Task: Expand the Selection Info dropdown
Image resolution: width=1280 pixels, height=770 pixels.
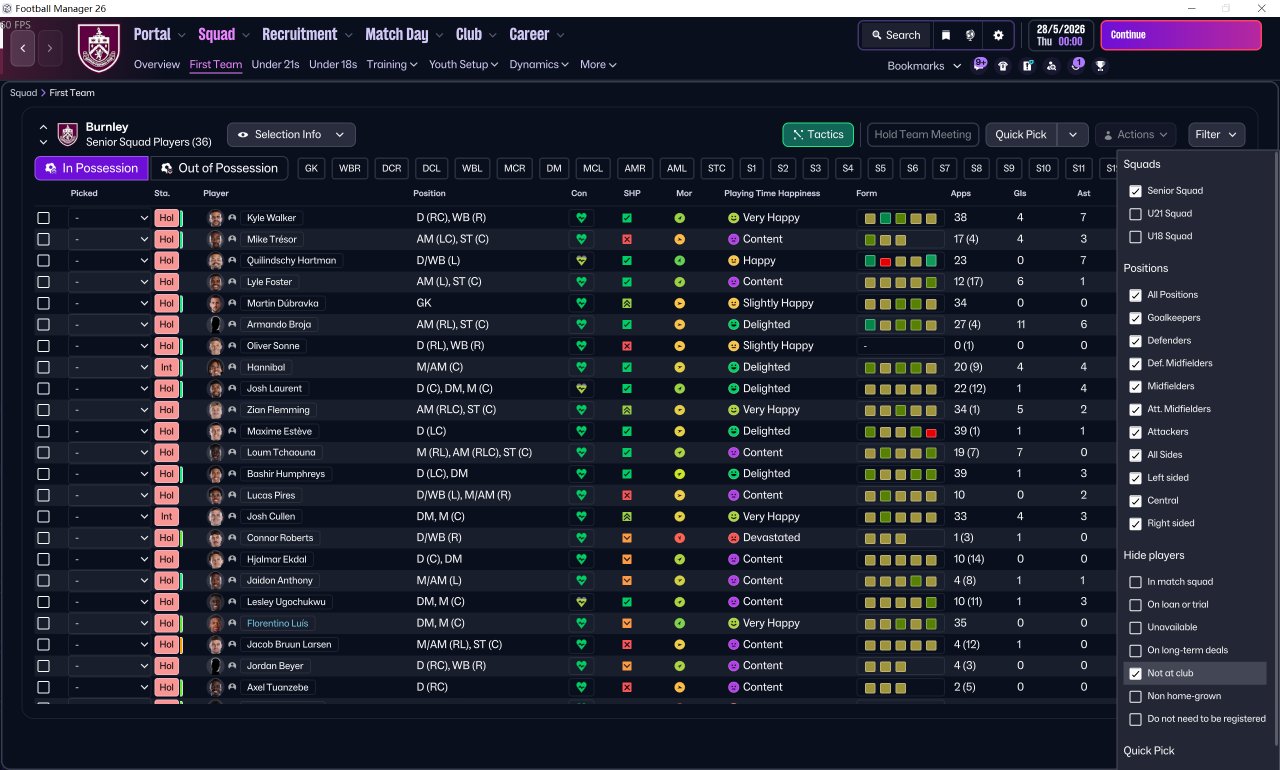Action: pyautogui.click(x=291, y=135)
